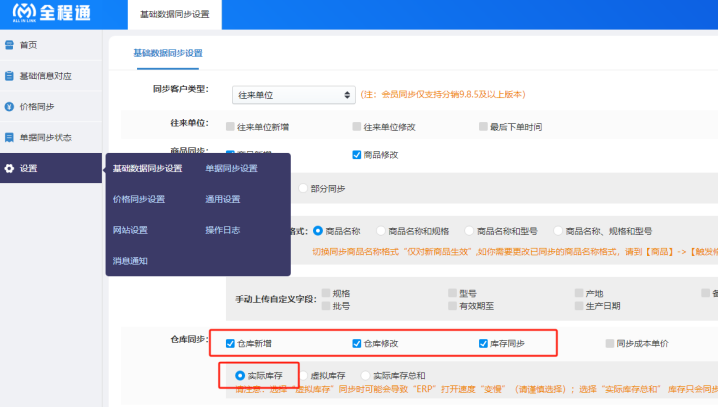Open the 同步客户类型 dropdown
The image size is (718, 408).
294,95
